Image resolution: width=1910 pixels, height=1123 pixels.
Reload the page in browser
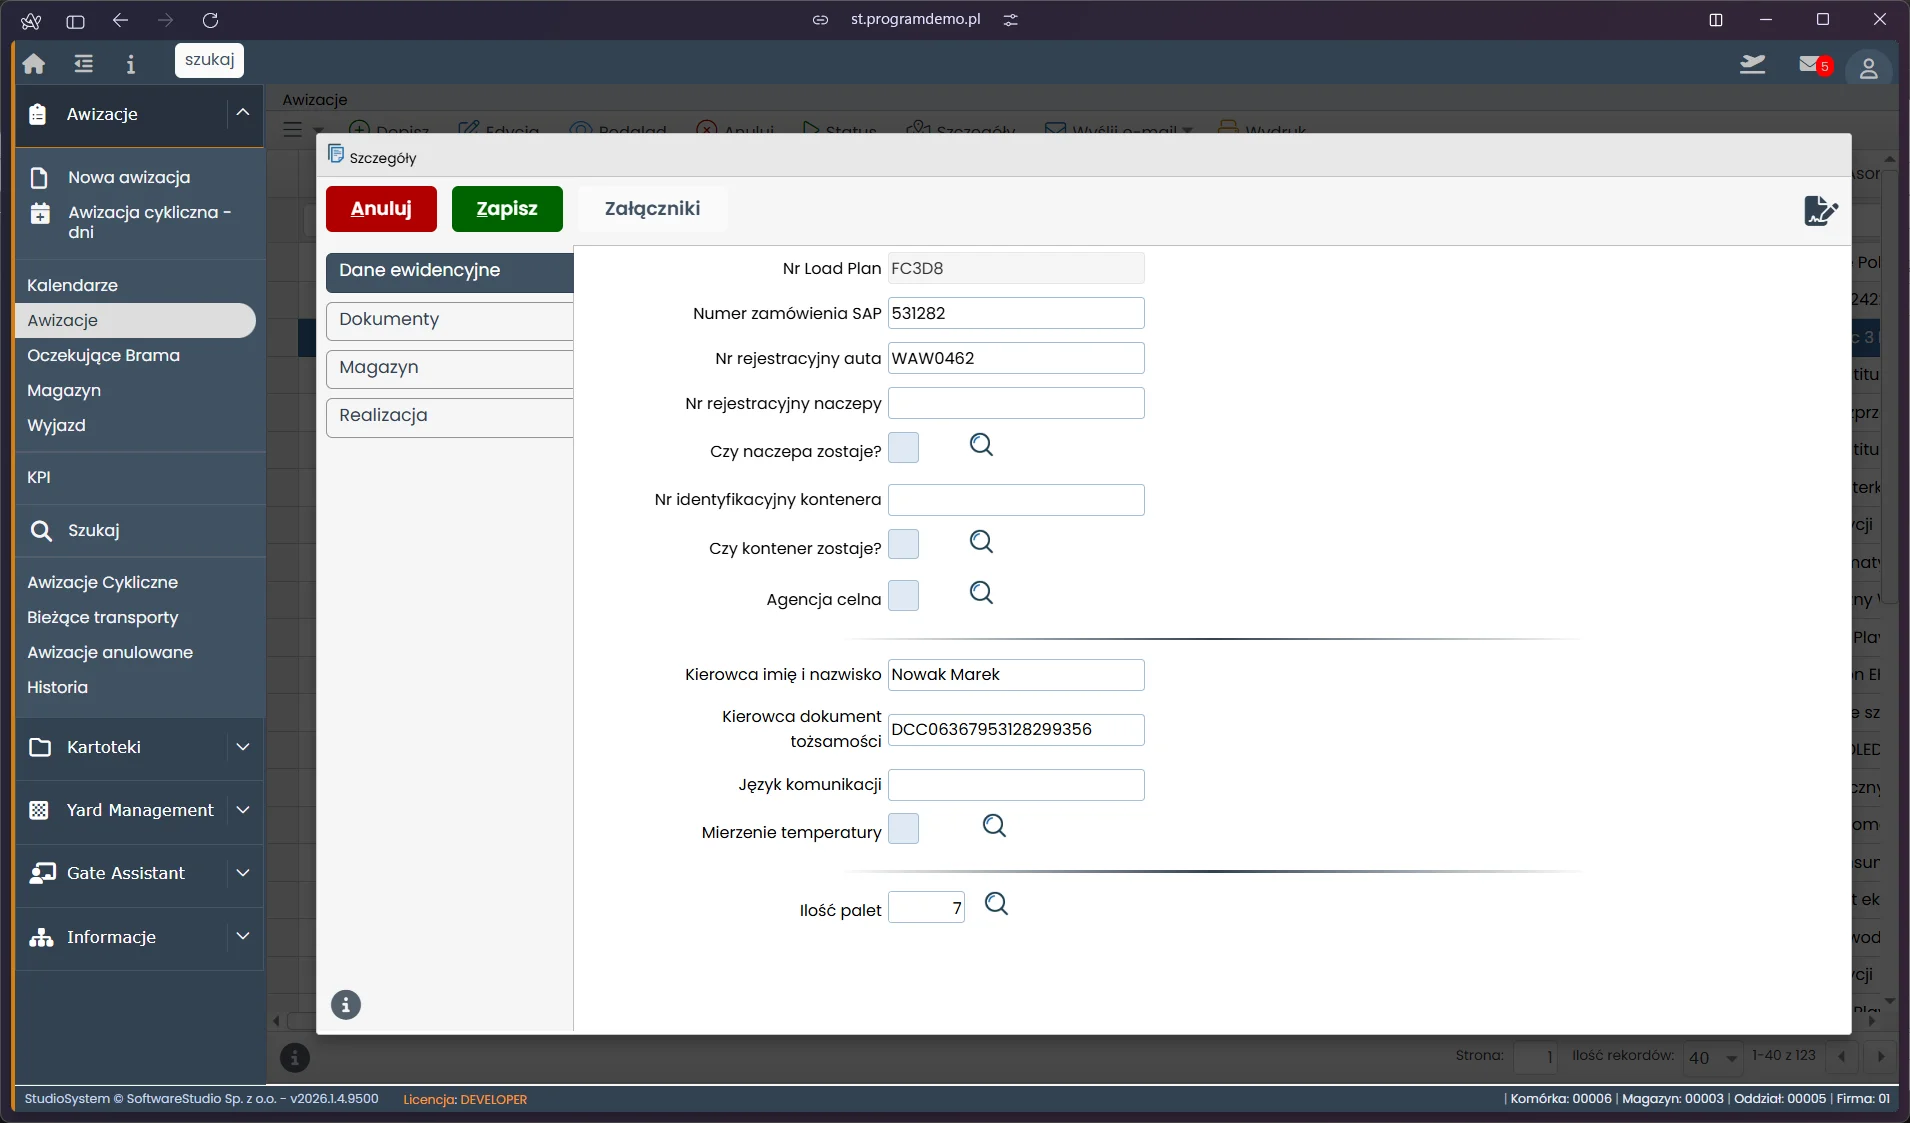(210, 20)
